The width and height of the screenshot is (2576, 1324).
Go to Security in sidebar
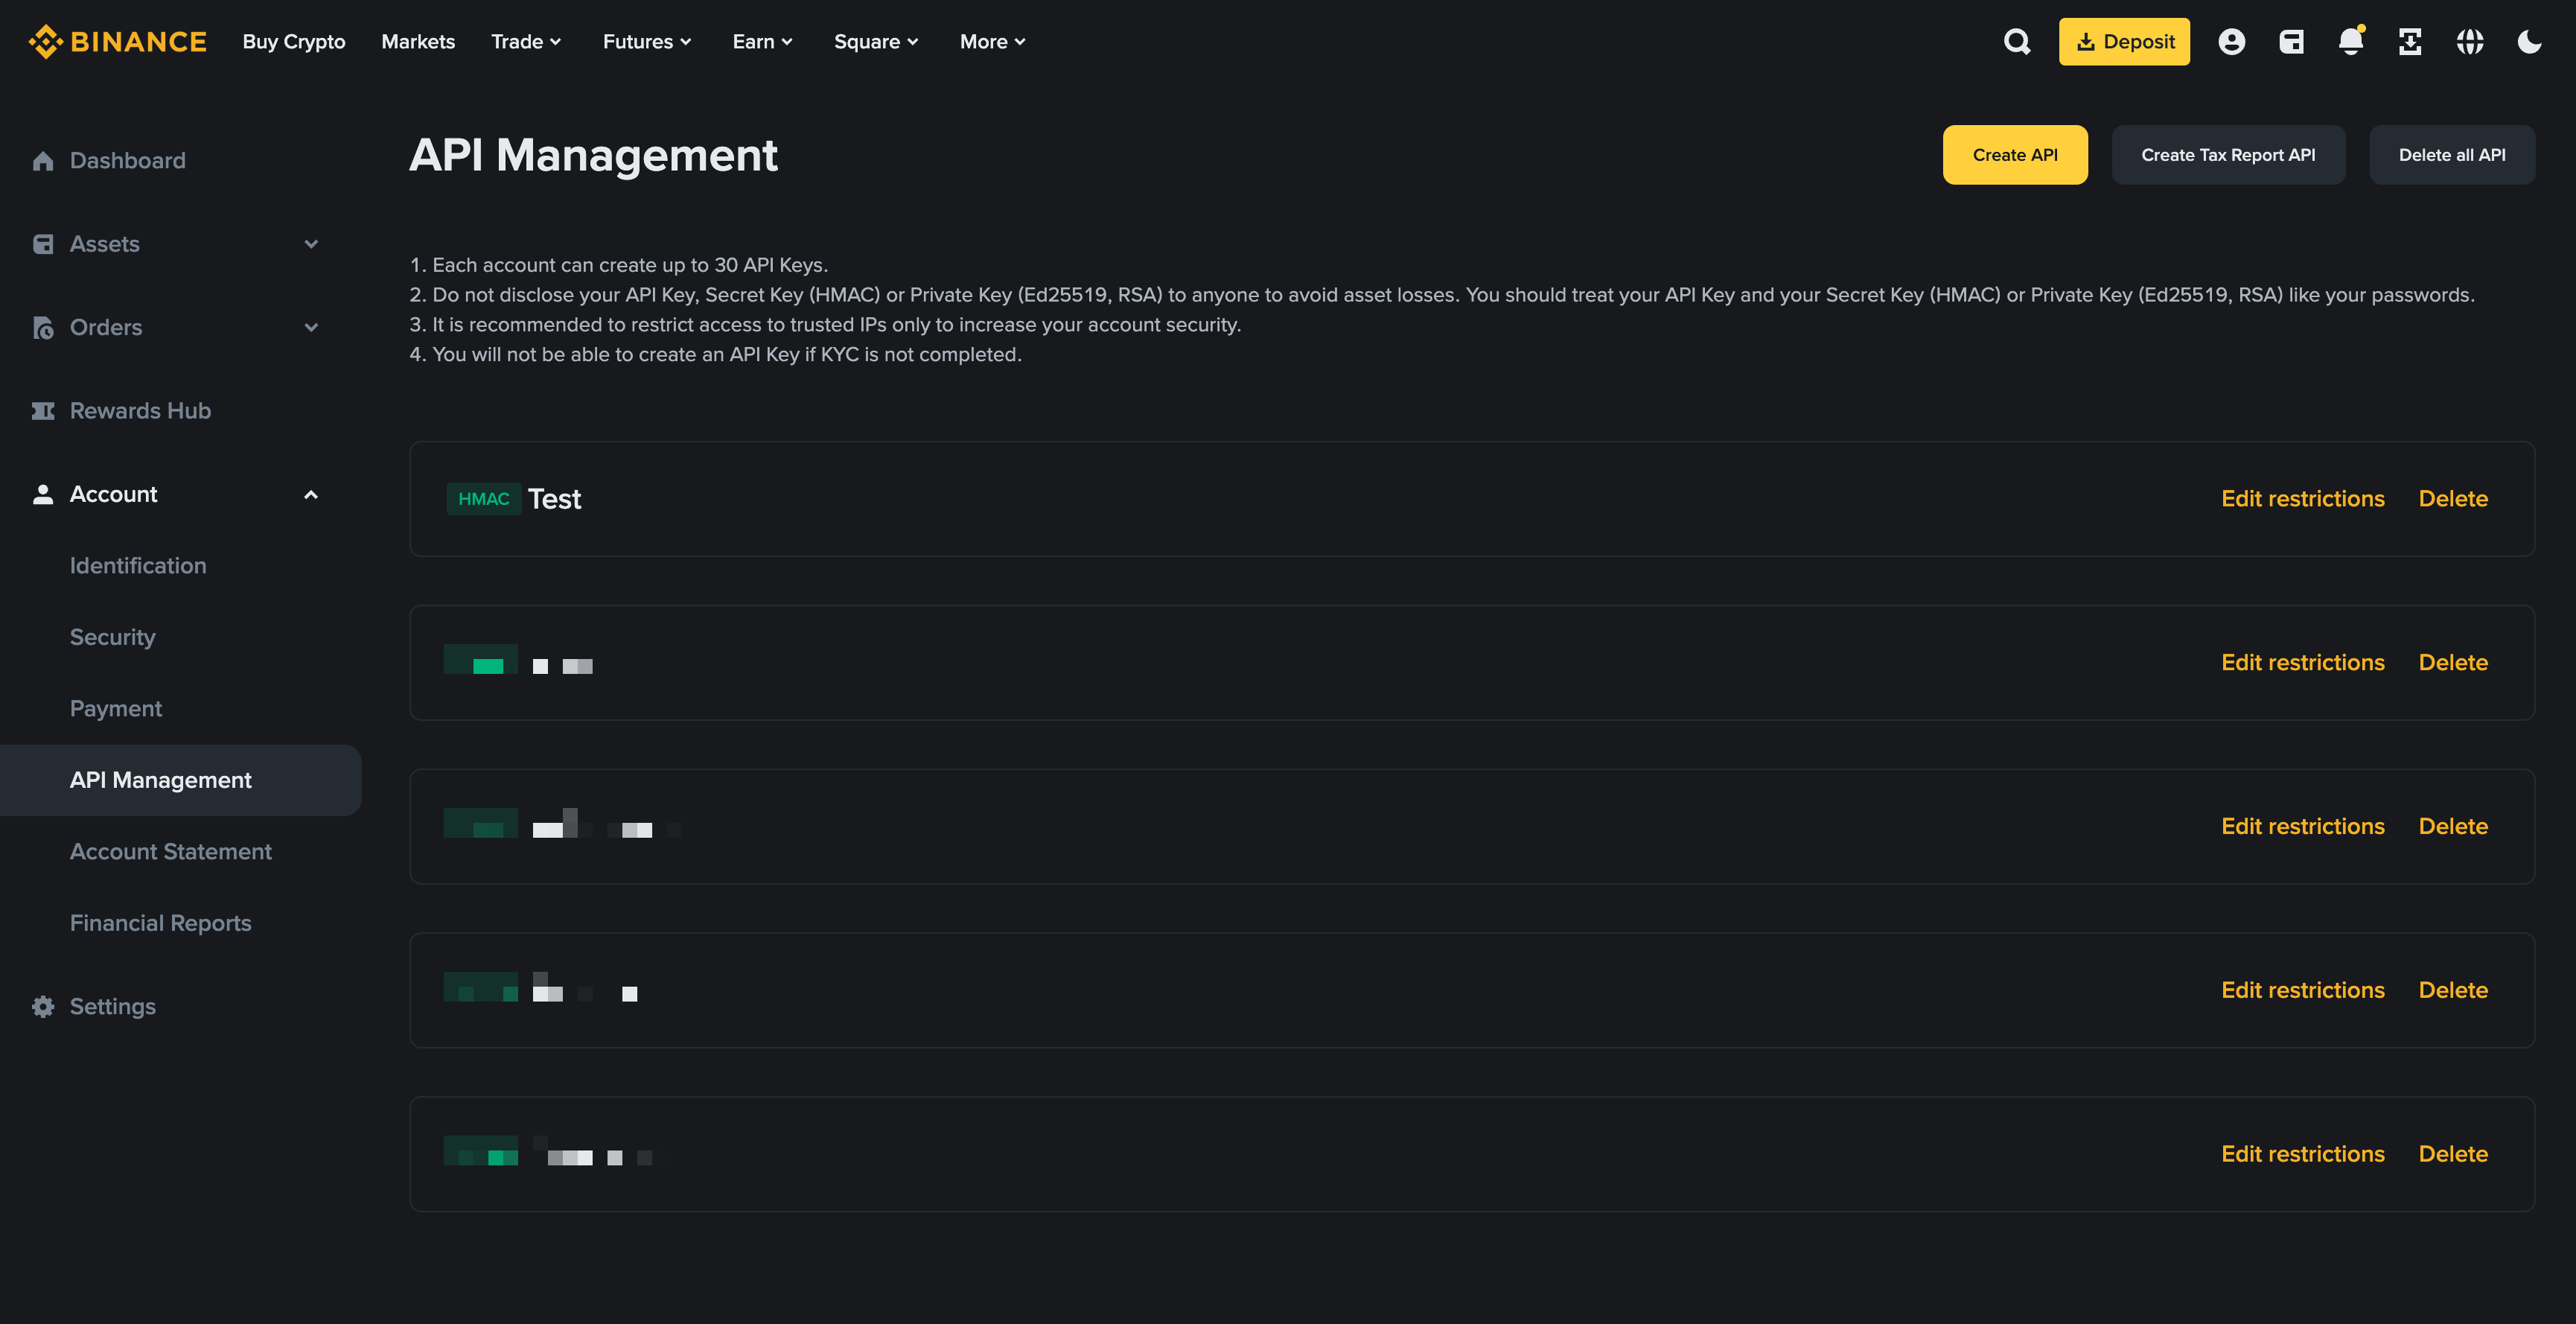coord(113,637)
